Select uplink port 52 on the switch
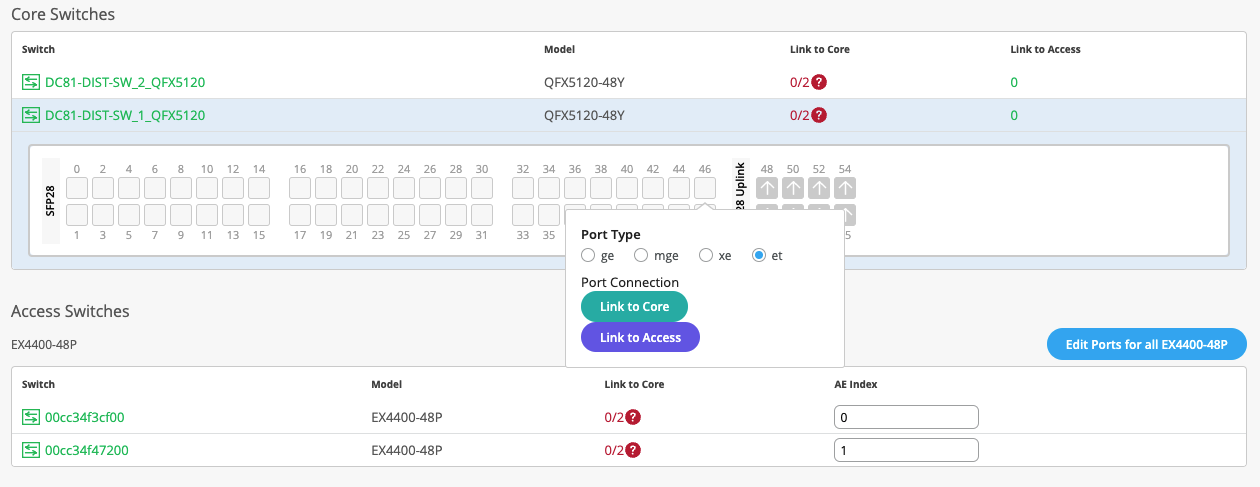 [x=819, y=188]
